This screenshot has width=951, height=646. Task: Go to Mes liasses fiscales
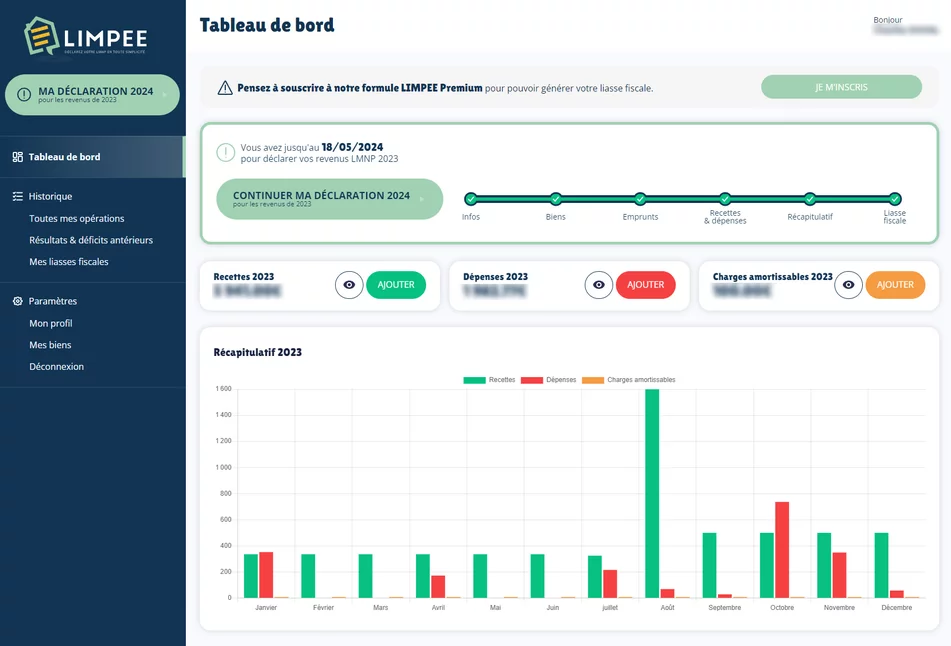[x=69, y=262]
